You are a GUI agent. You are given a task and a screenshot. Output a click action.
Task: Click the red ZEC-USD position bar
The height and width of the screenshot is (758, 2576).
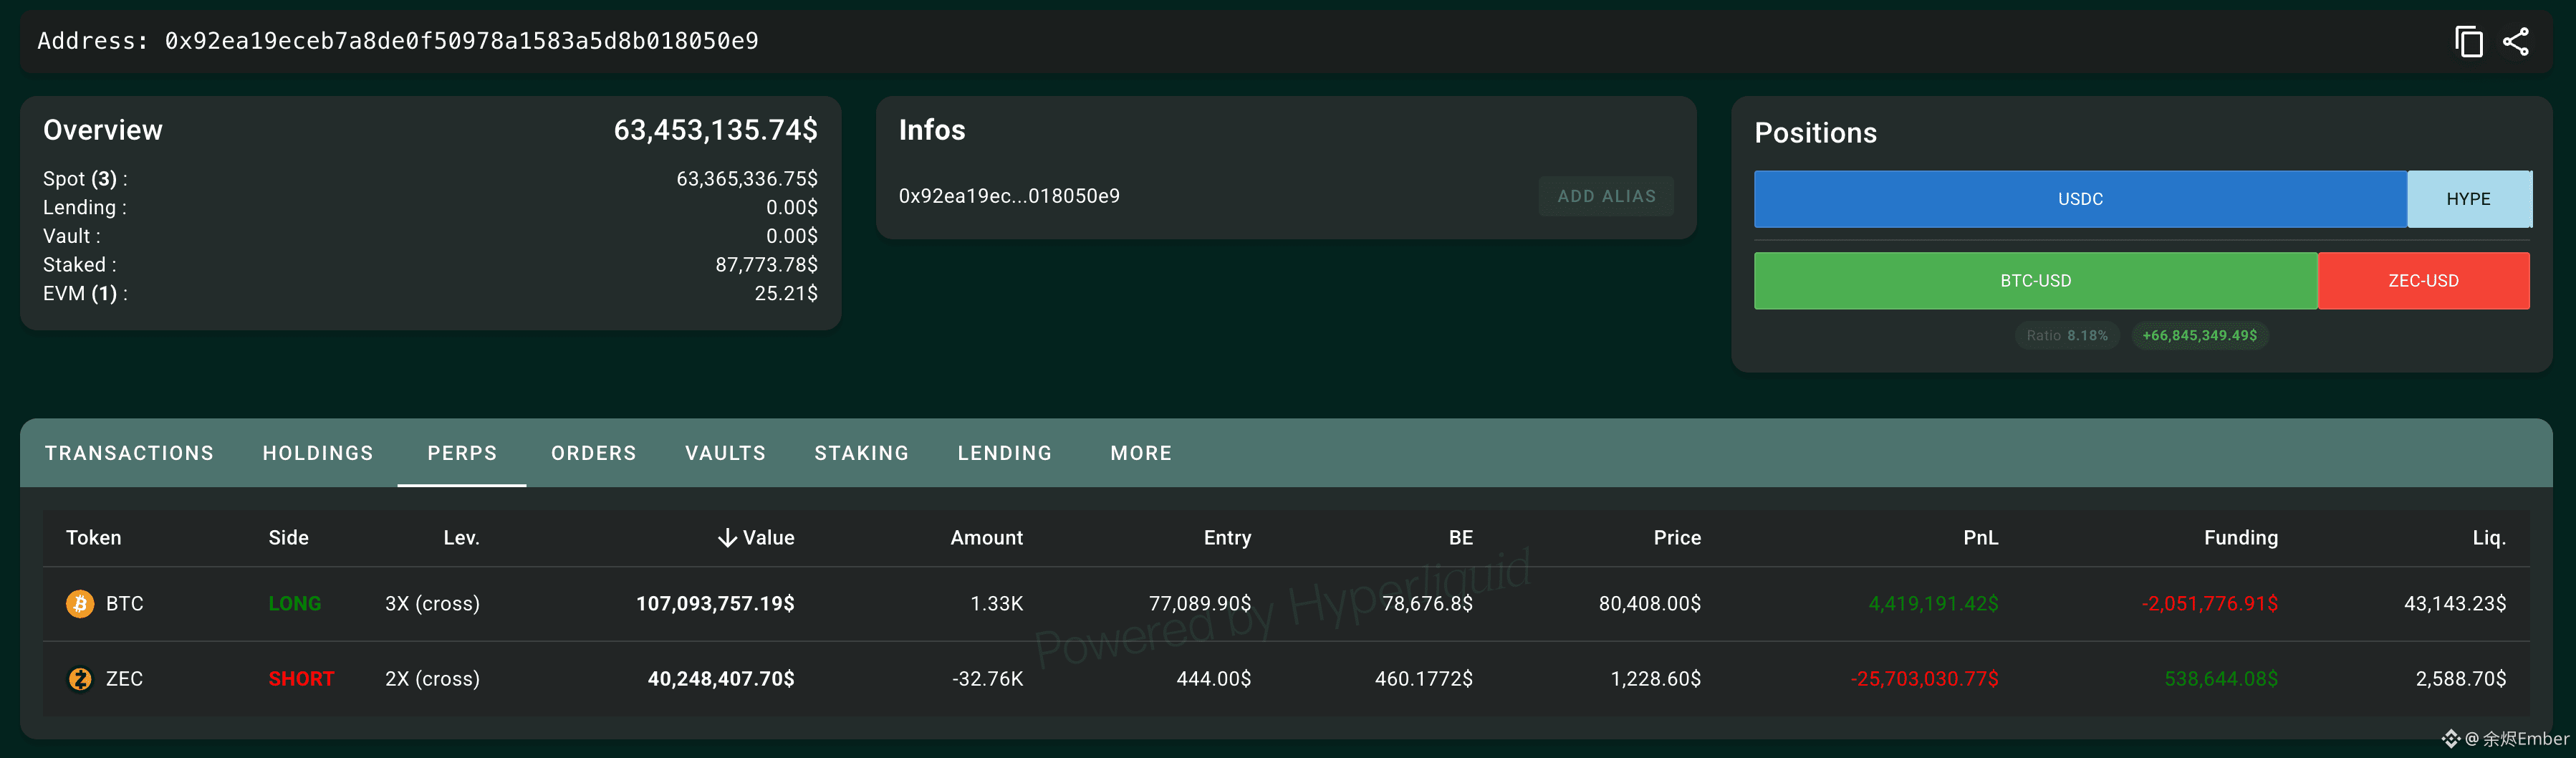click(x=2423, y=281)
